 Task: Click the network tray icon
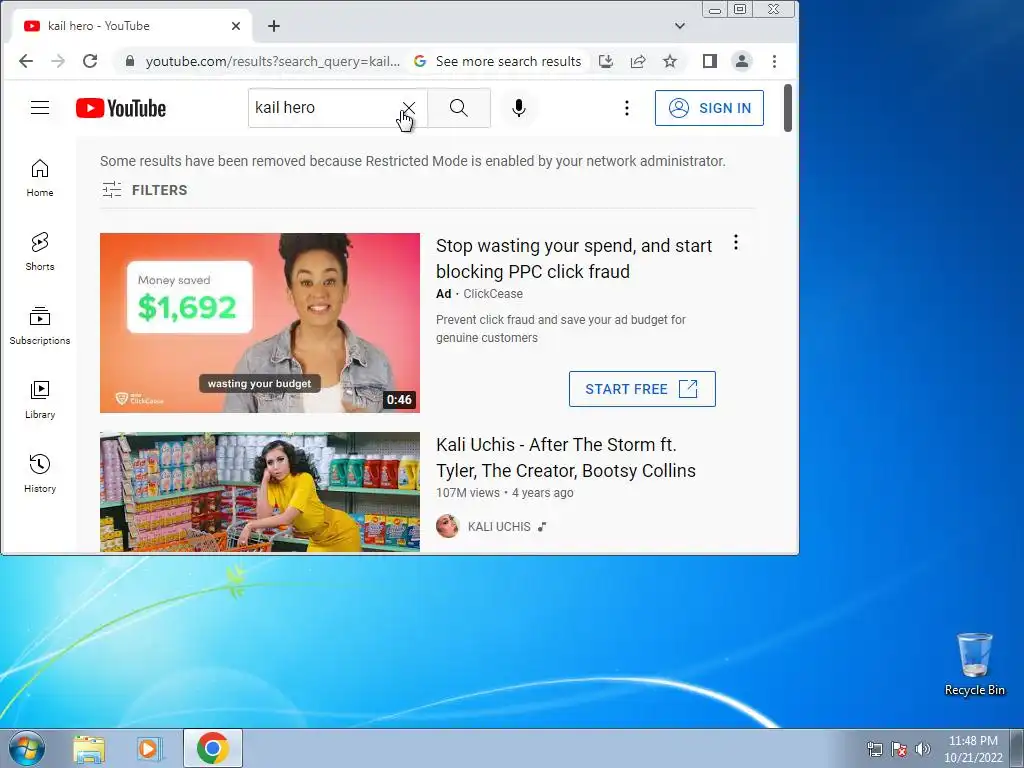[874, 749]
